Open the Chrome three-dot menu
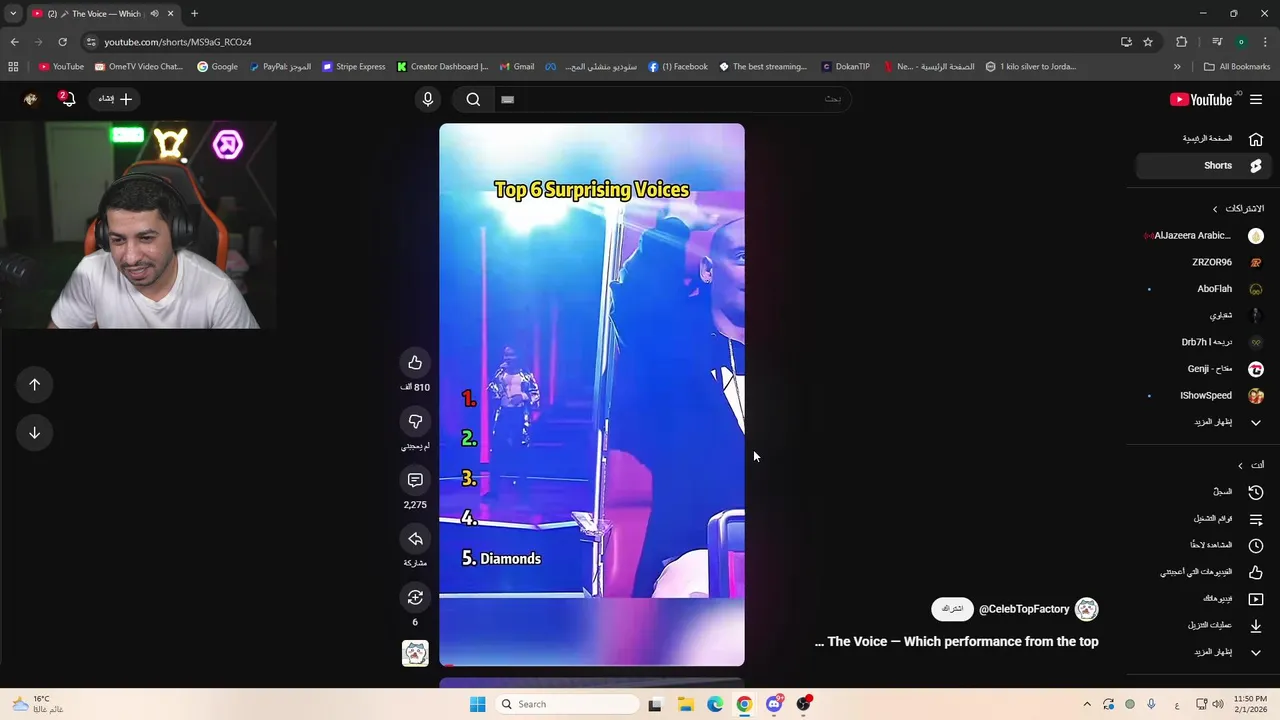This screenshot has width=1280, height=720. [x=1265, y=42]
